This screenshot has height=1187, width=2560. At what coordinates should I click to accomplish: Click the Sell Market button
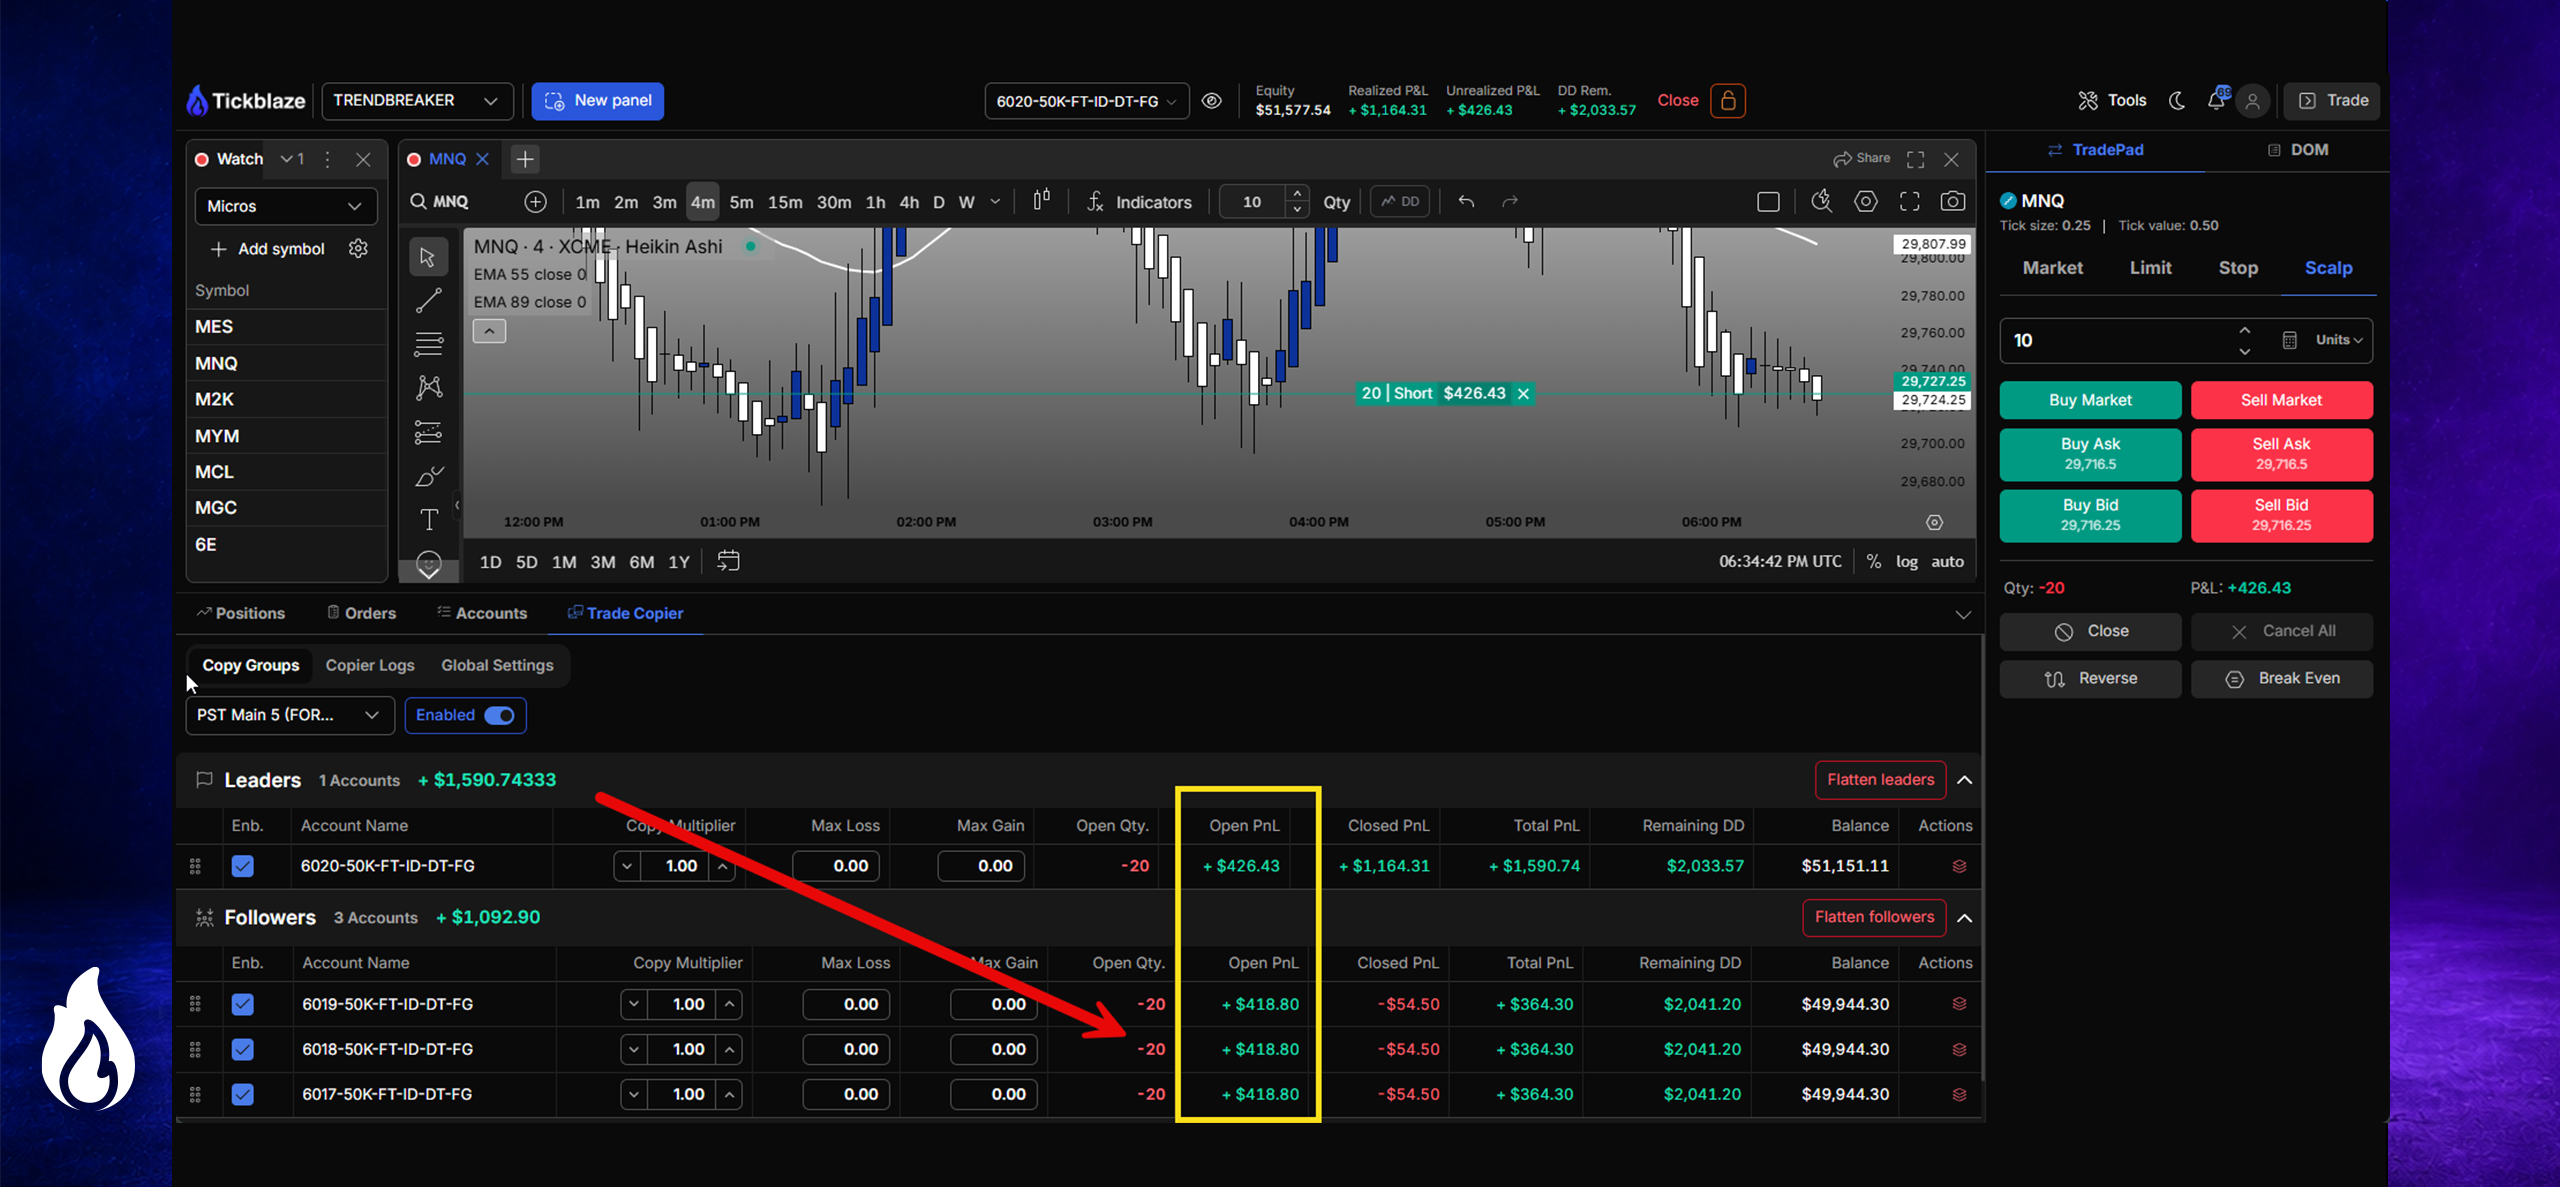2281,400
